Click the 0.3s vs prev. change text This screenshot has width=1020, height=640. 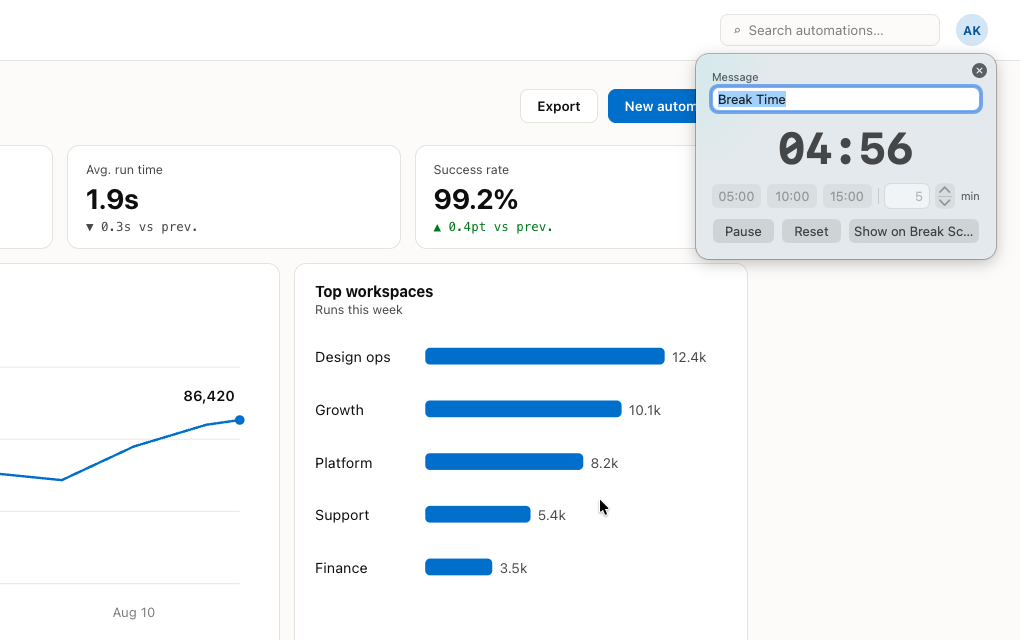(142, 227)
